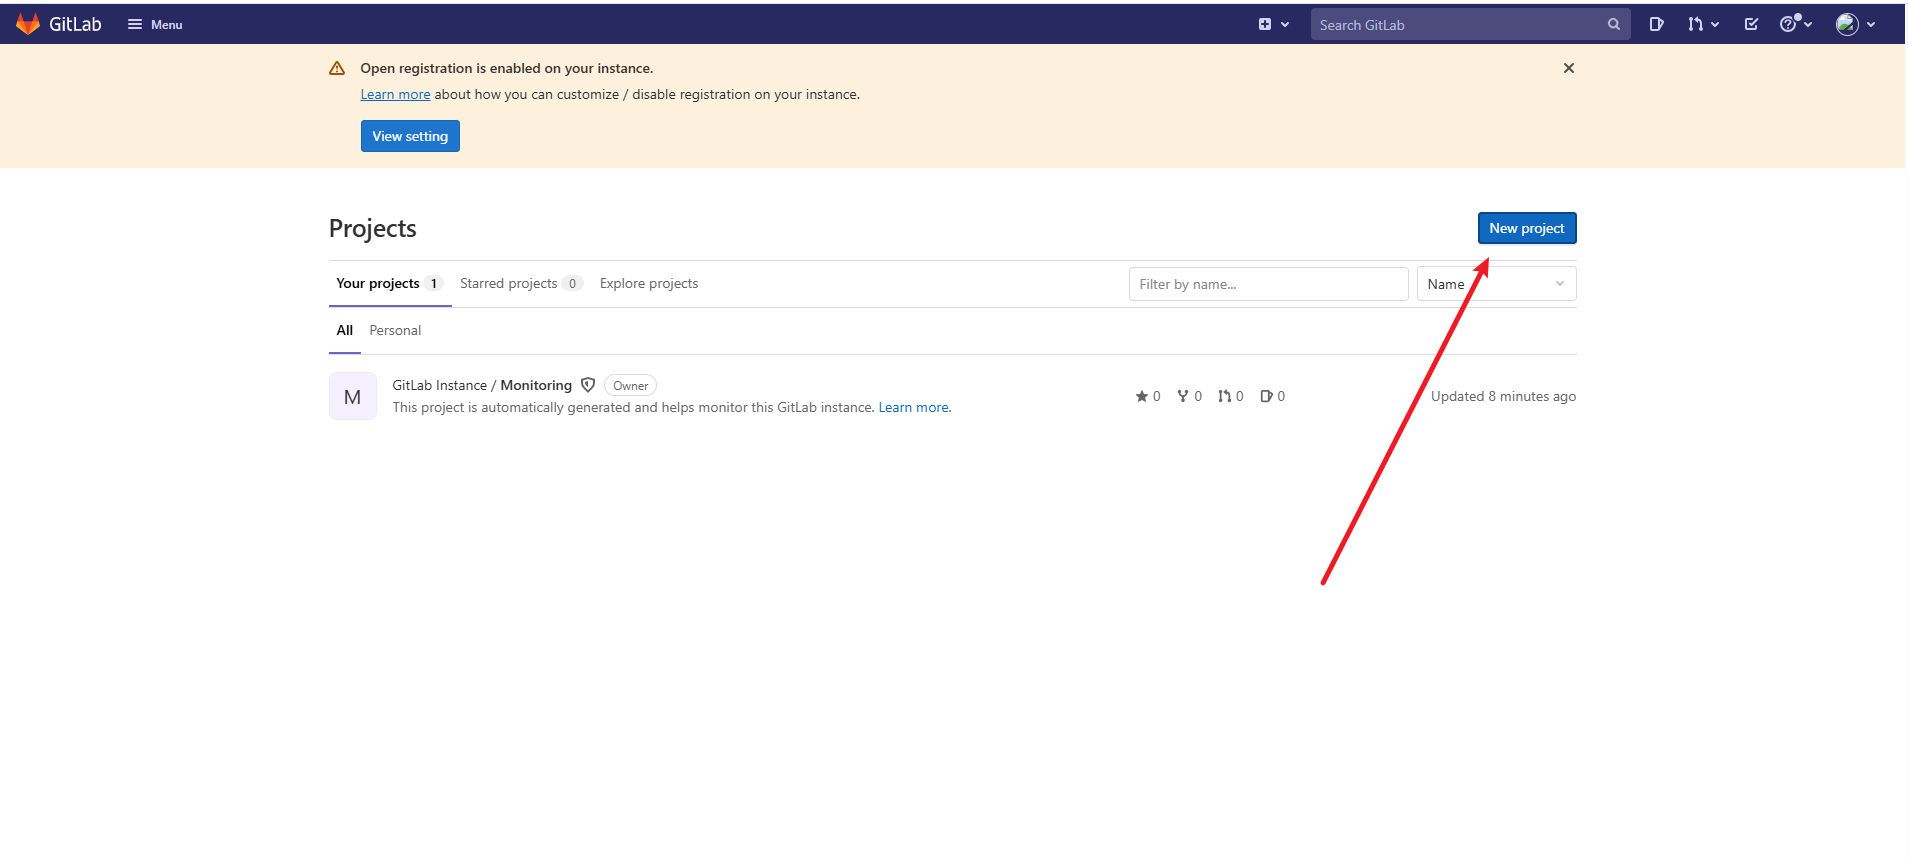Open the create new plus dropdown
Image resolution: width=1908 pixels, height=860 pixels.
1273,24
